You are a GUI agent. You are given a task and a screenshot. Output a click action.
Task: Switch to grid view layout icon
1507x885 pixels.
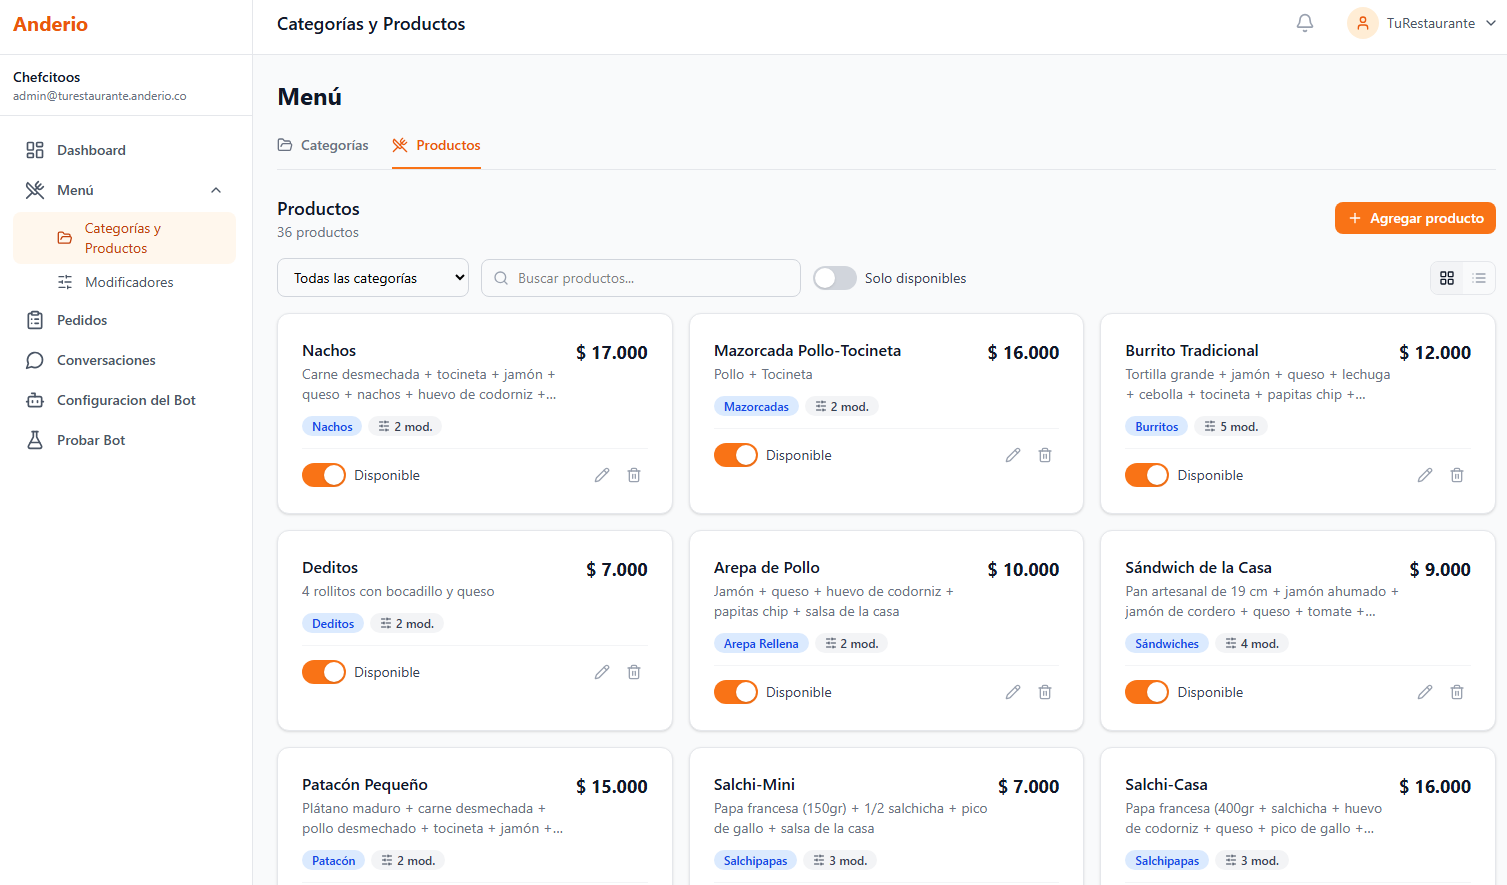[1447, 278]
